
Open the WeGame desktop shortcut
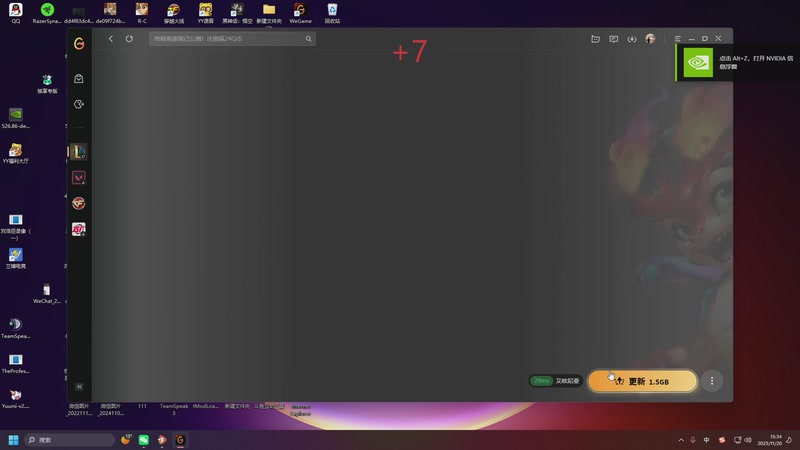pyautogui.click(x=300, y=13)
